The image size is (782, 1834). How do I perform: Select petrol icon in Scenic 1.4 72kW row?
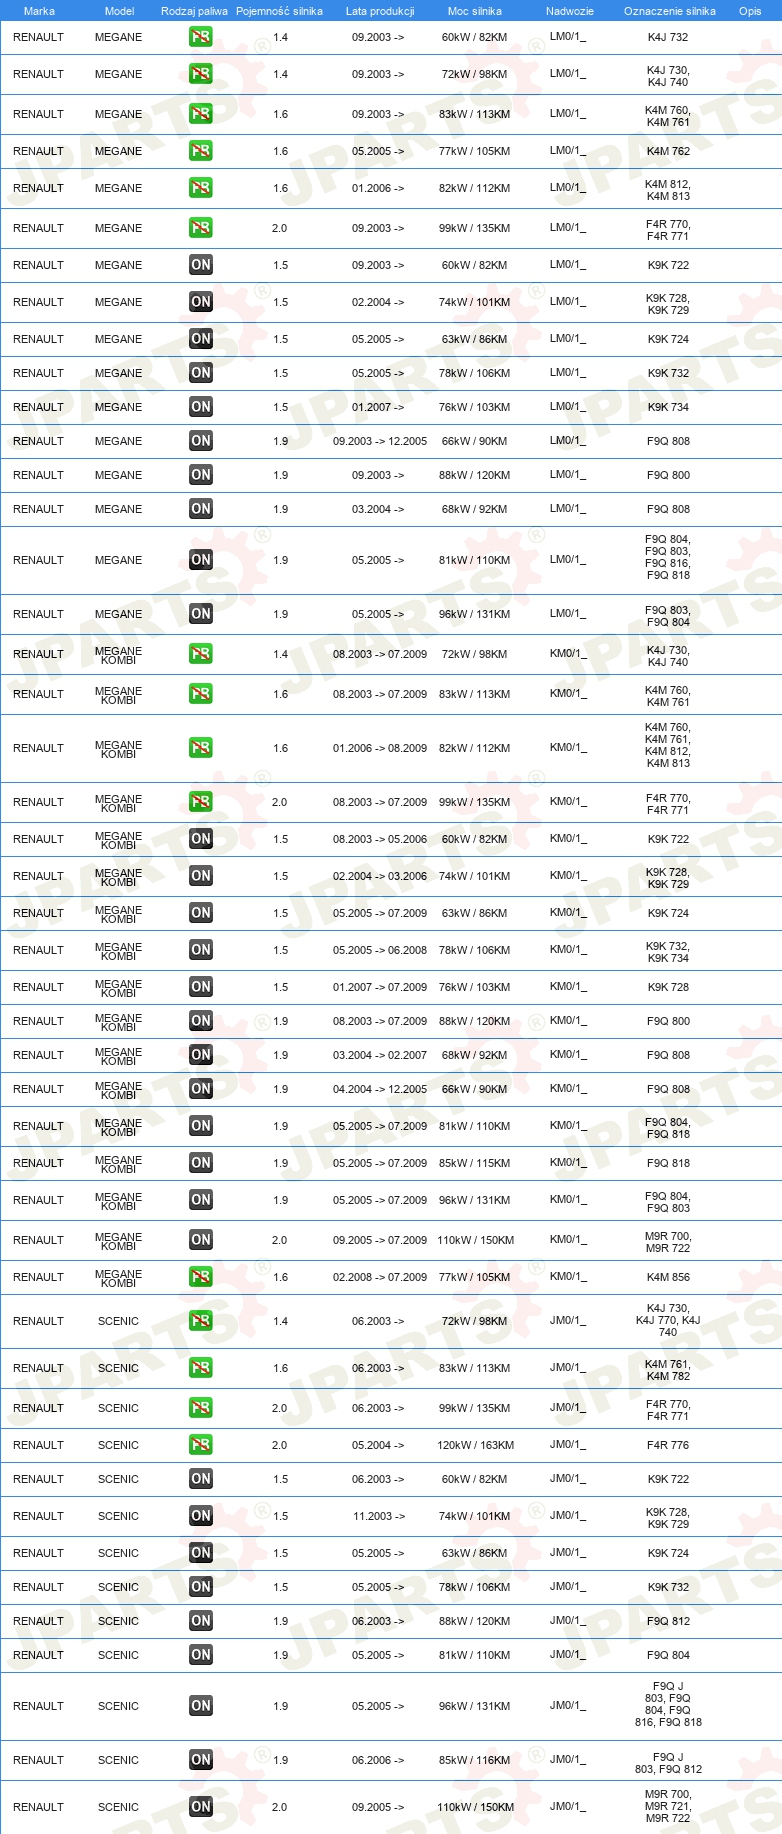pyautogui.click(x=201, y=1321)
